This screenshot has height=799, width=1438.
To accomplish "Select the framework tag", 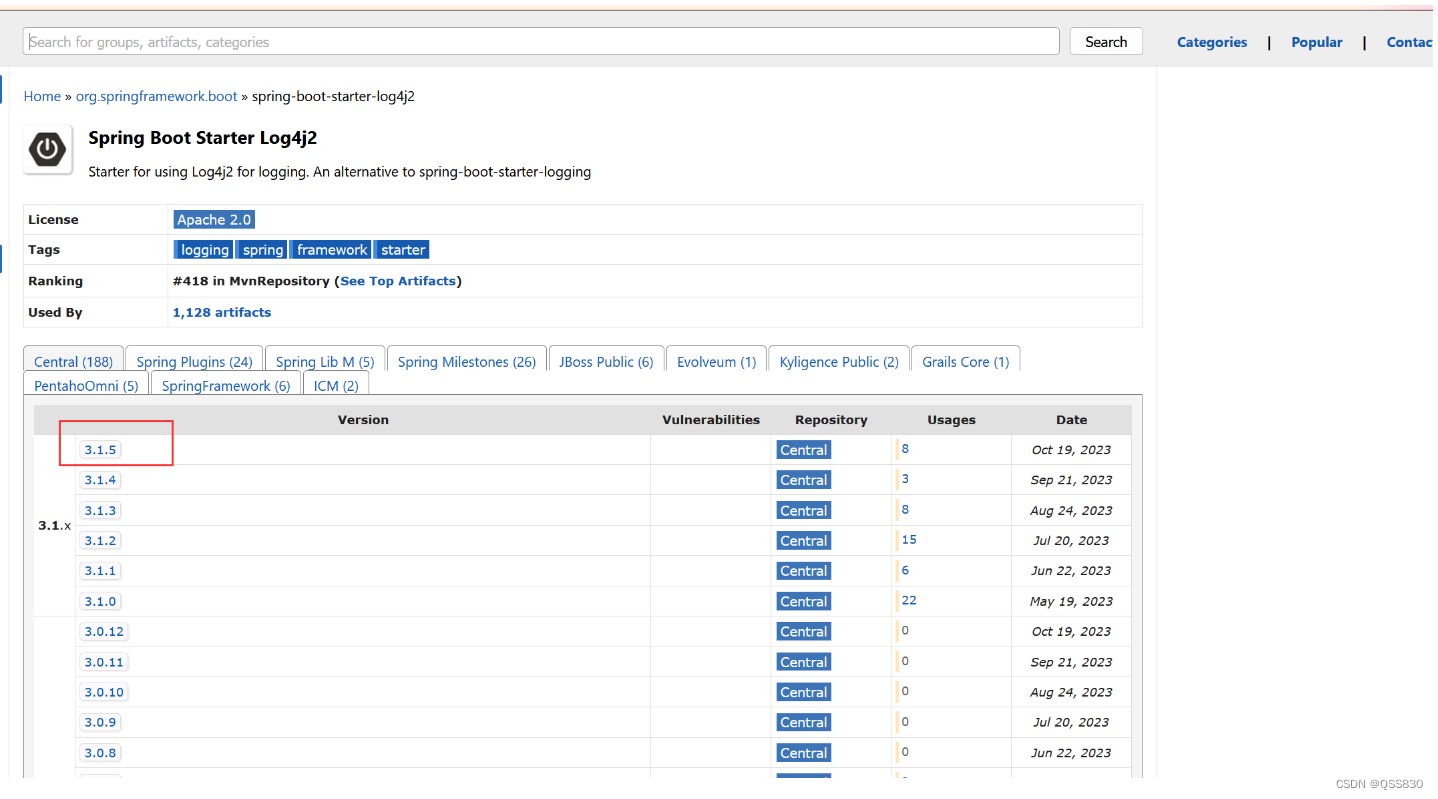I will coord(332,250).
